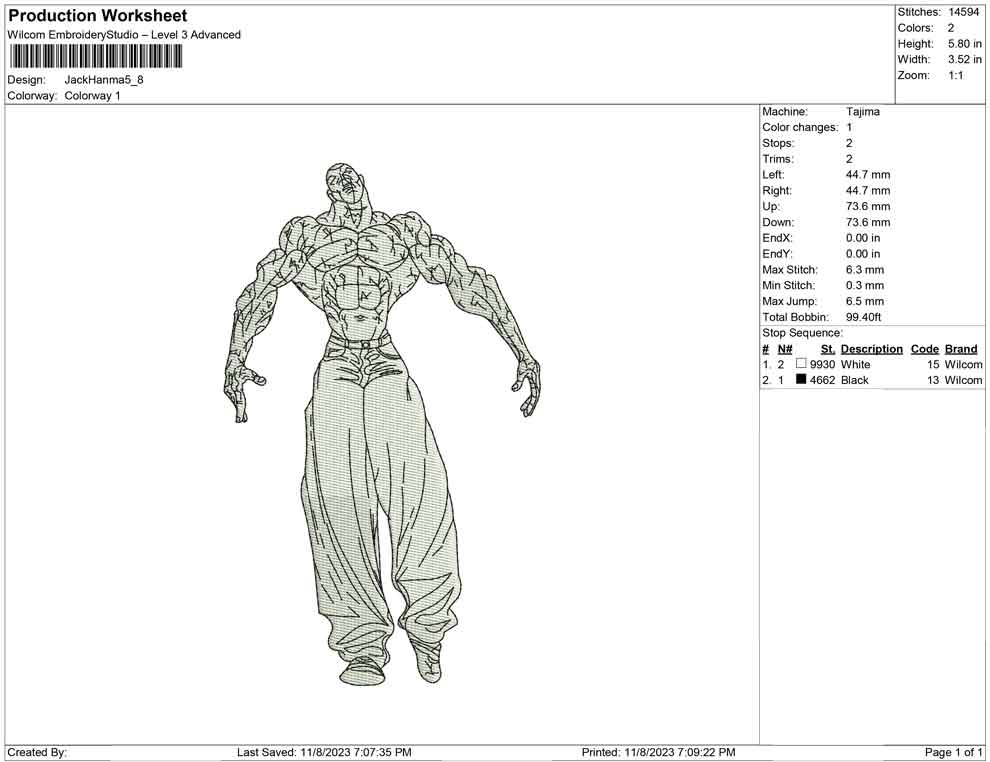This screenshot has height=762, width=990.
Task: Click the Left value 44.7 mm
Action: [x=868, y=175]
